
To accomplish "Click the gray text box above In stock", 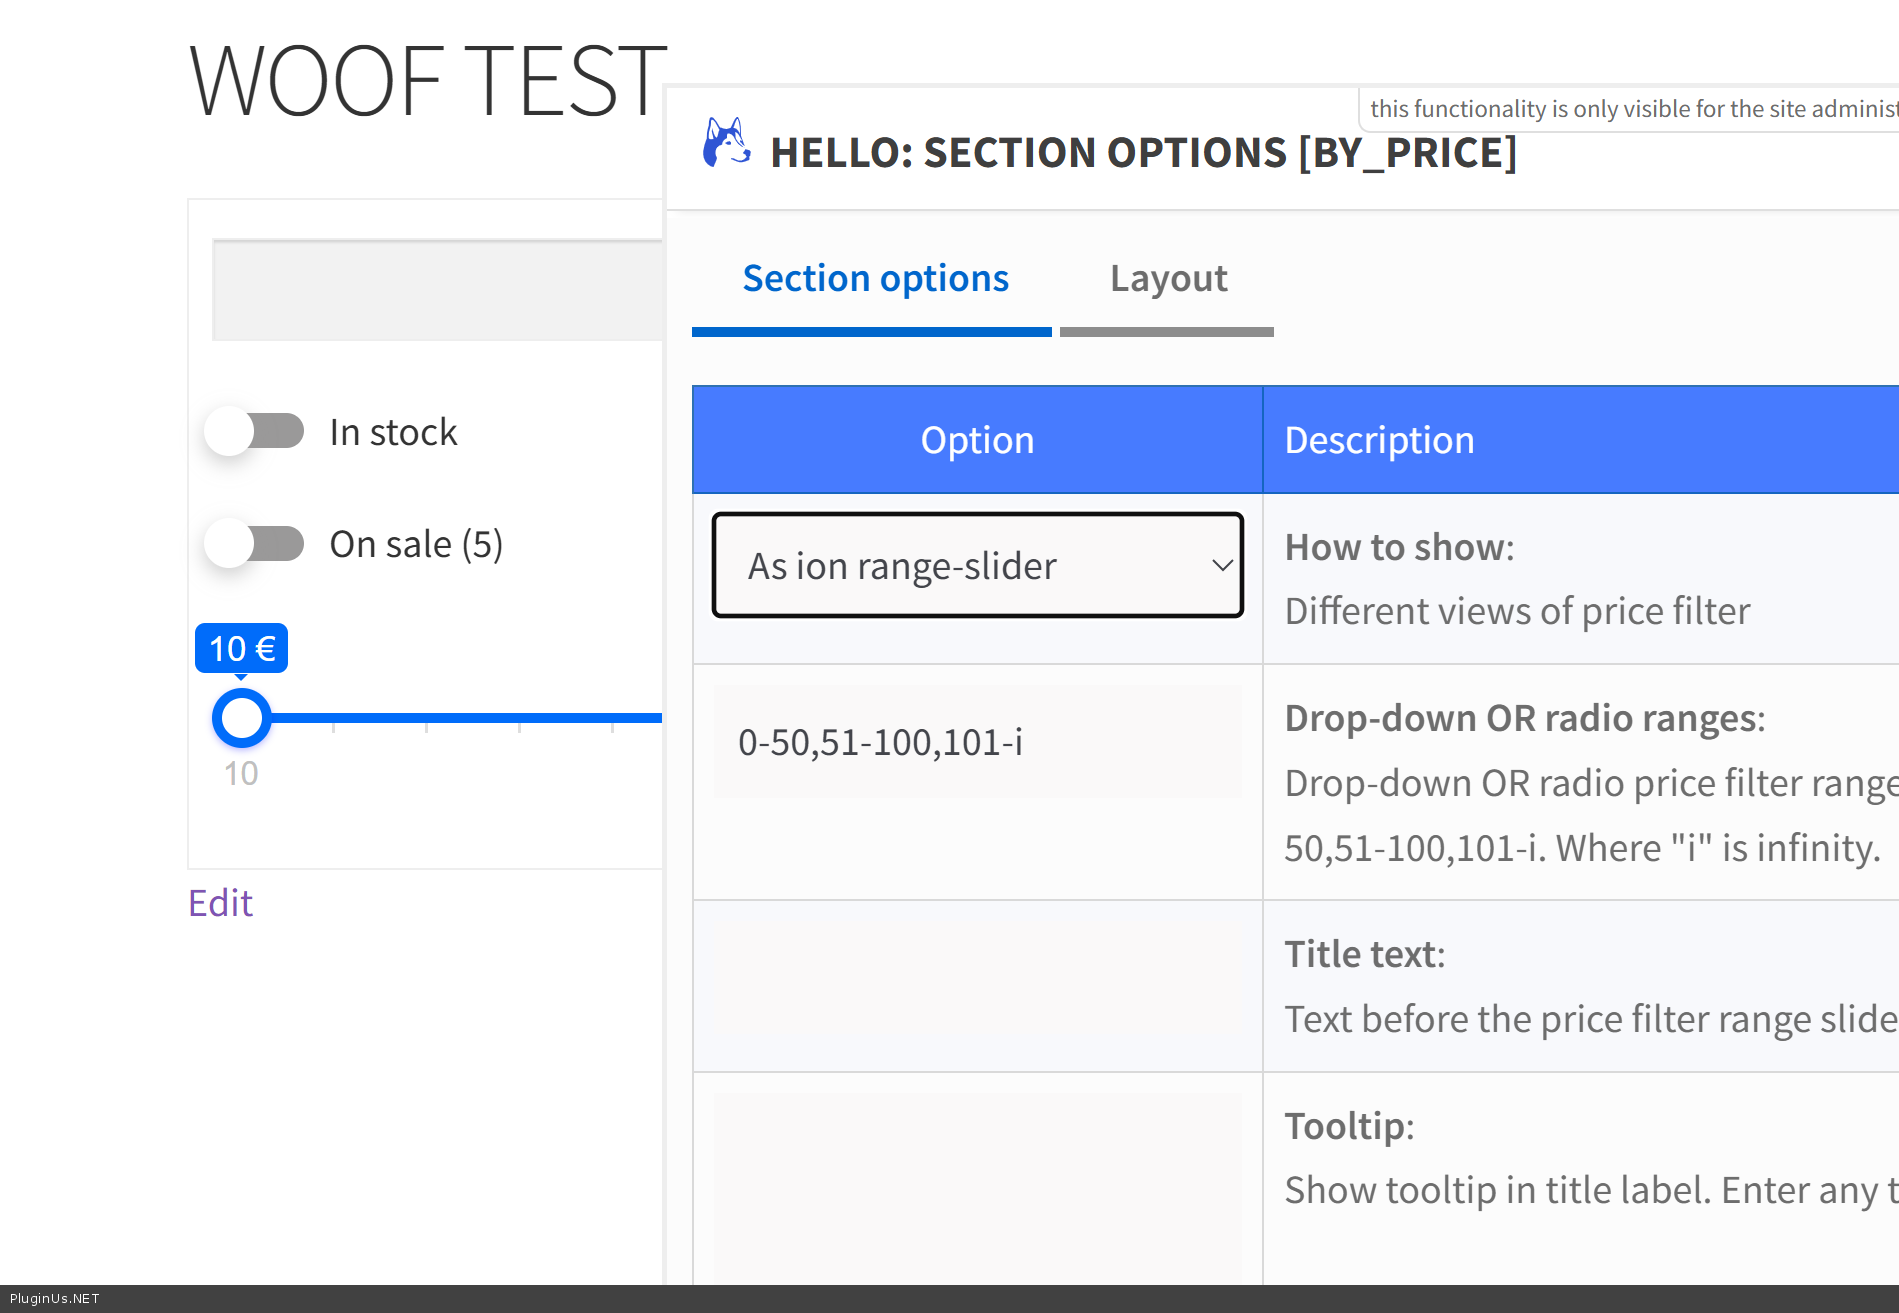I will [437, 290].
